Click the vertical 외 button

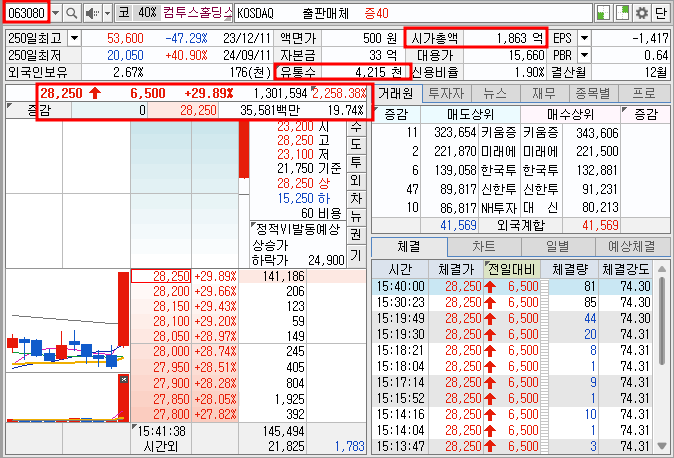356,181
